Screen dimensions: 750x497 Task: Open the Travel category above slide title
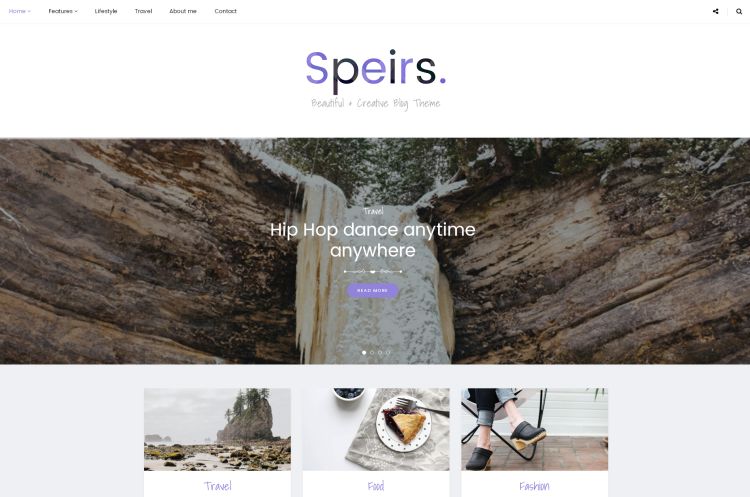(373, 211)
